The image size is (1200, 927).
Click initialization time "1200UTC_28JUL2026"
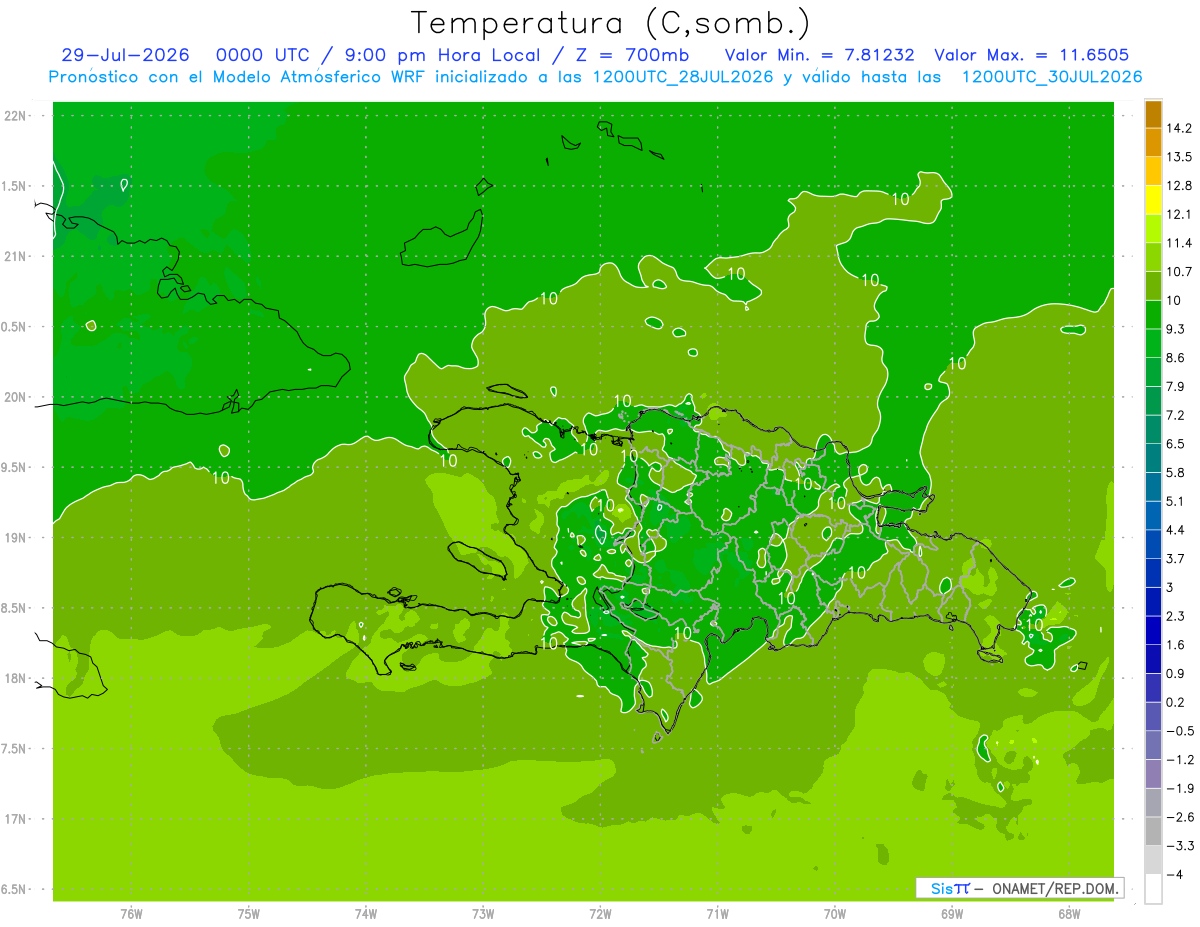pos(683,77)
